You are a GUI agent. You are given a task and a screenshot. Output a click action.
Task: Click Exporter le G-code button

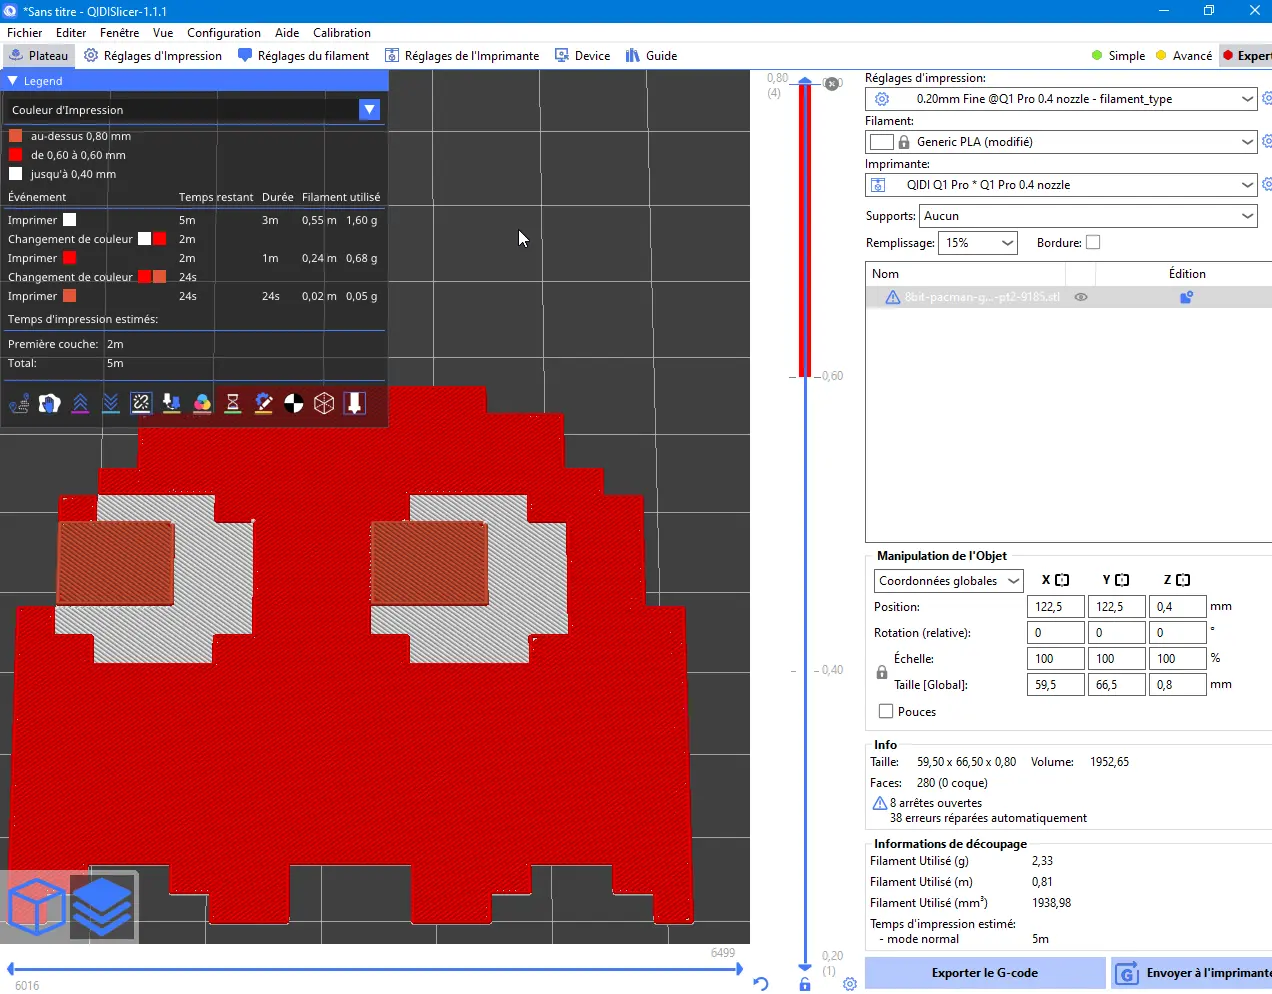click(985, 973)
